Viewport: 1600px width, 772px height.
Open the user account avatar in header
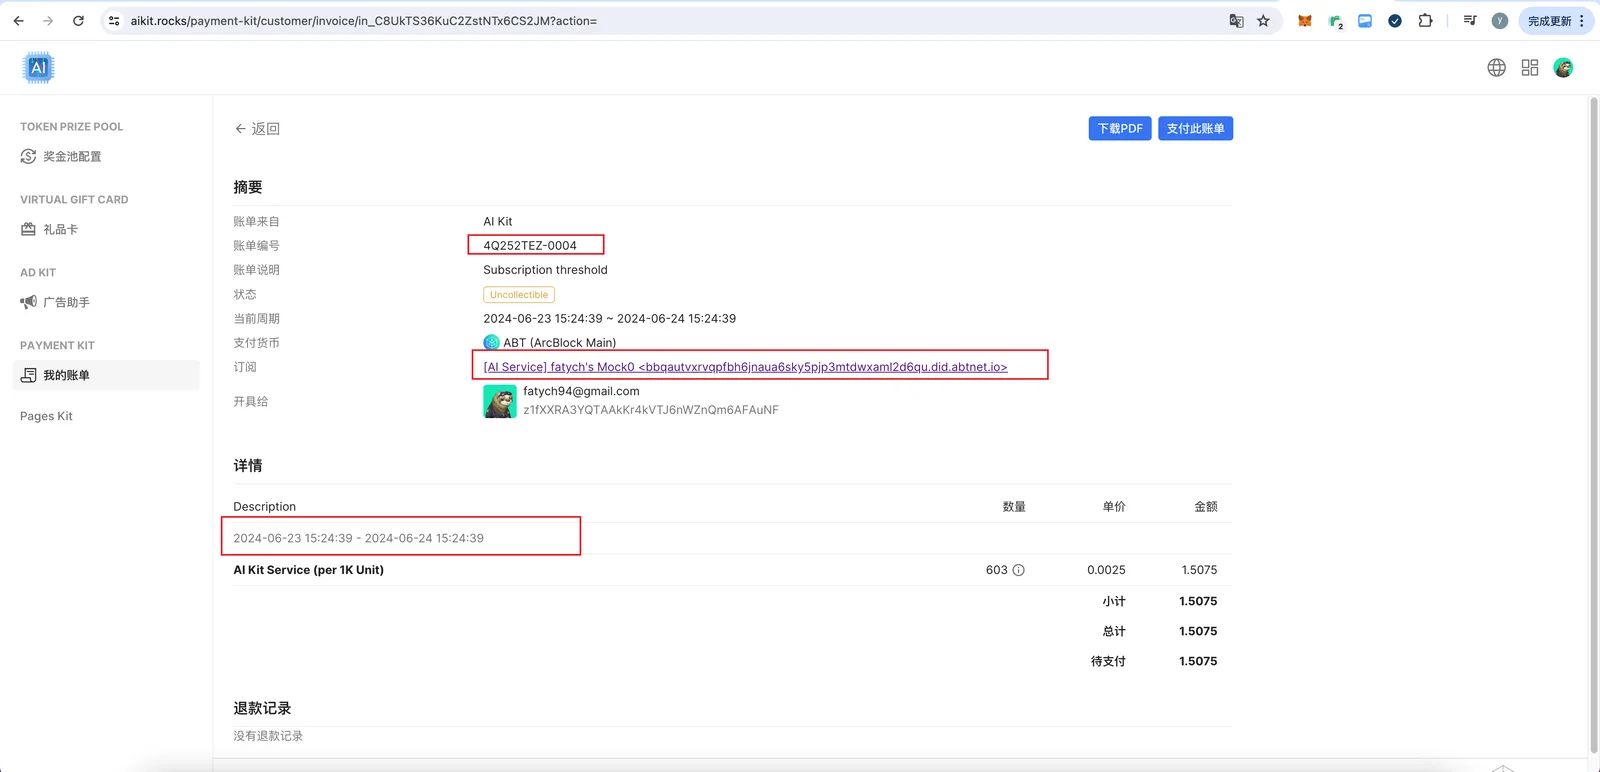point(1563,67)
